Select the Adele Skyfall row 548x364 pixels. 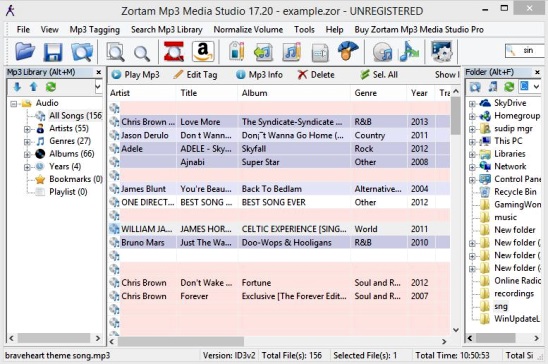pos(279,149)
